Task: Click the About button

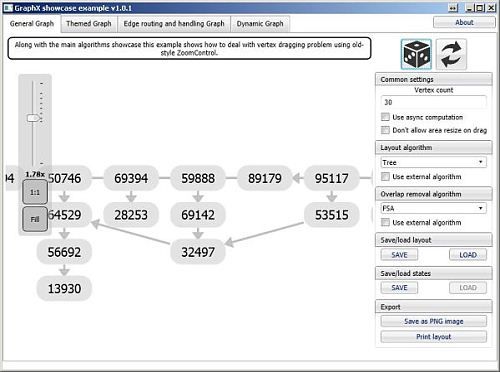Action: point(464,22)
